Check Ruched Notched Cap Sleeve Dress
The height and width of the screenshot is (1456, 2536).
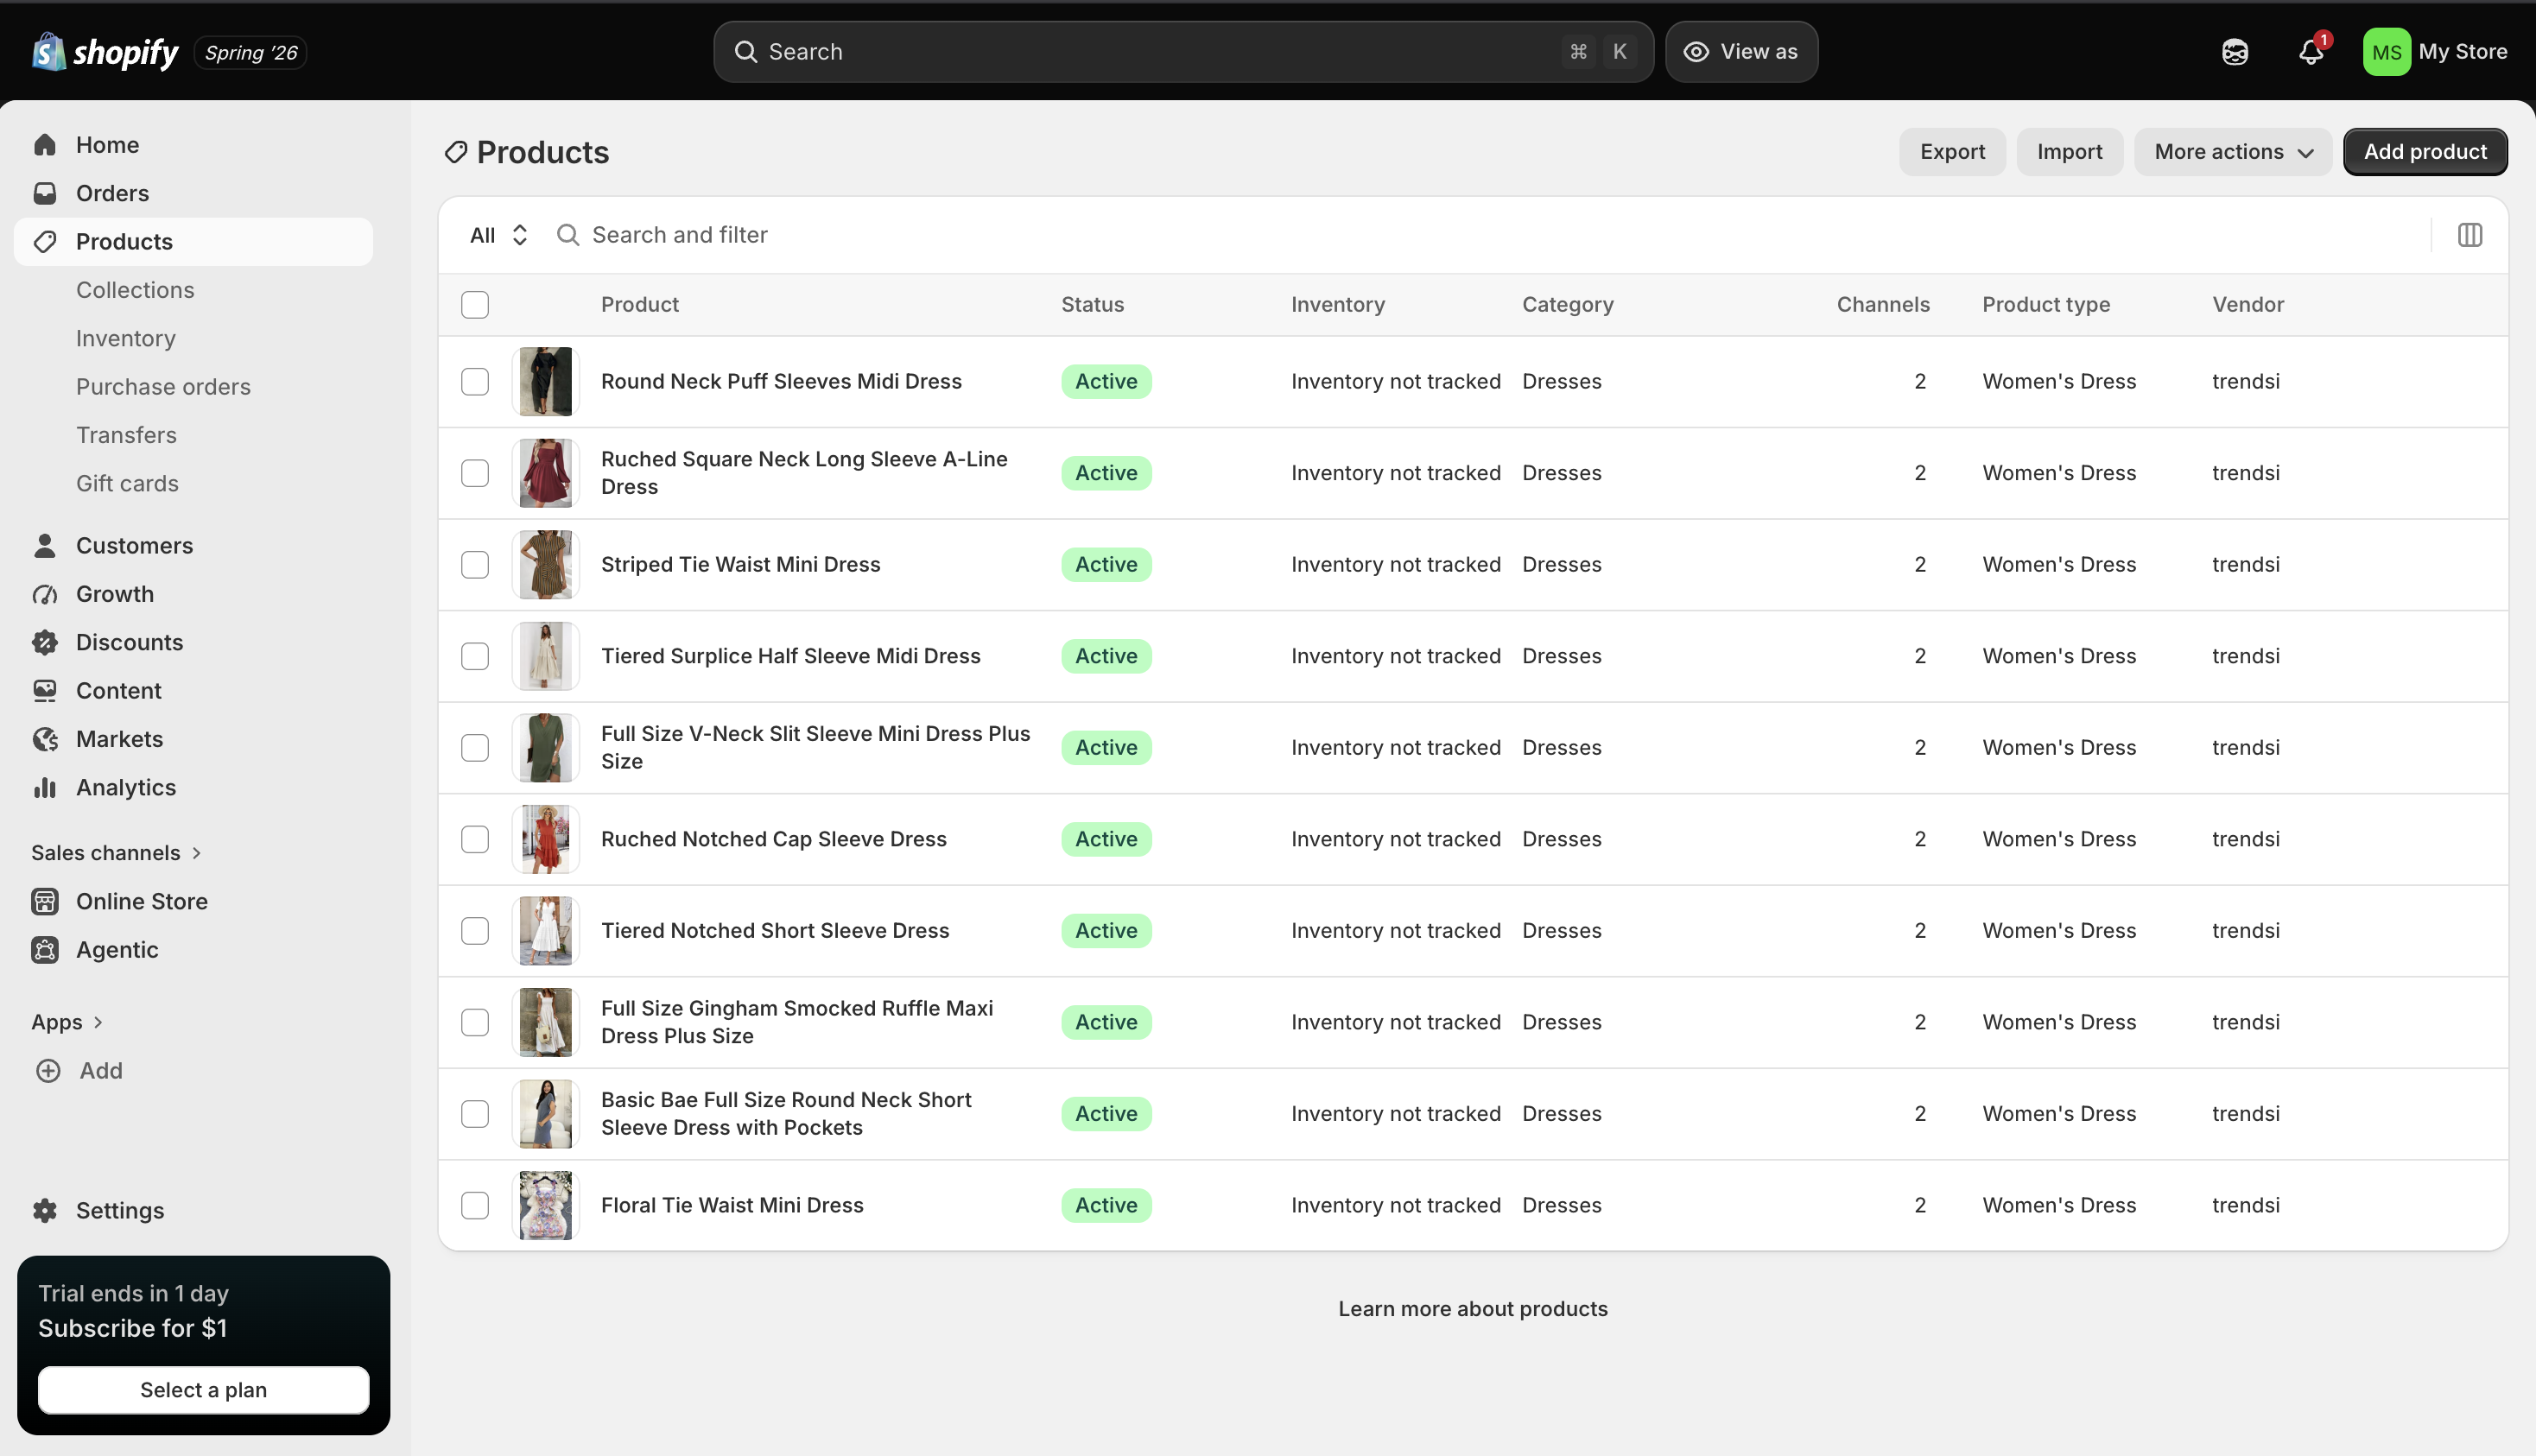point(475,839)
